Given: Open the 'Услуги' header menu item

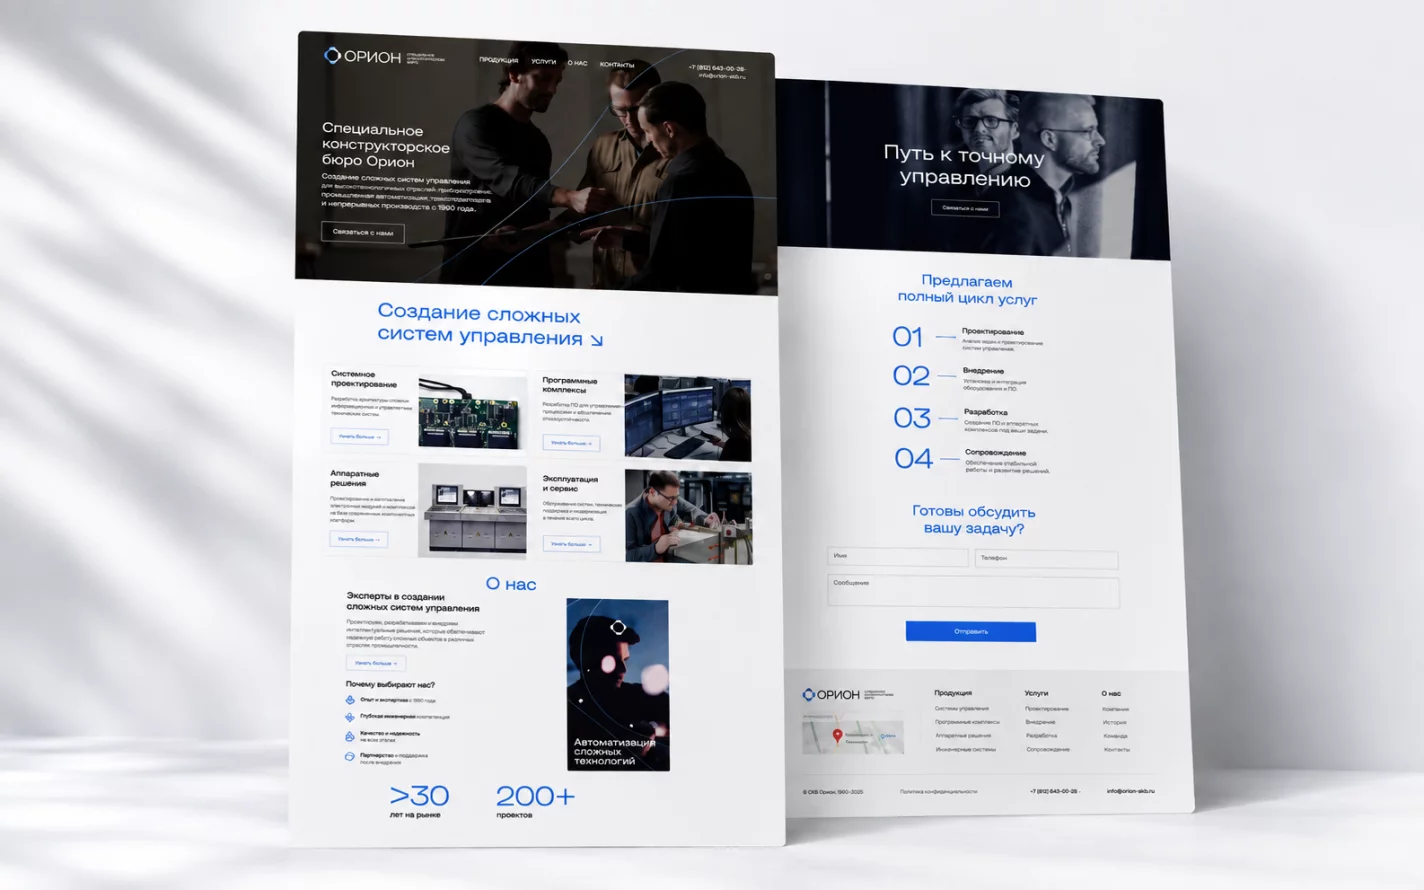Looking at the screenshot, I should tap(543, 62).
